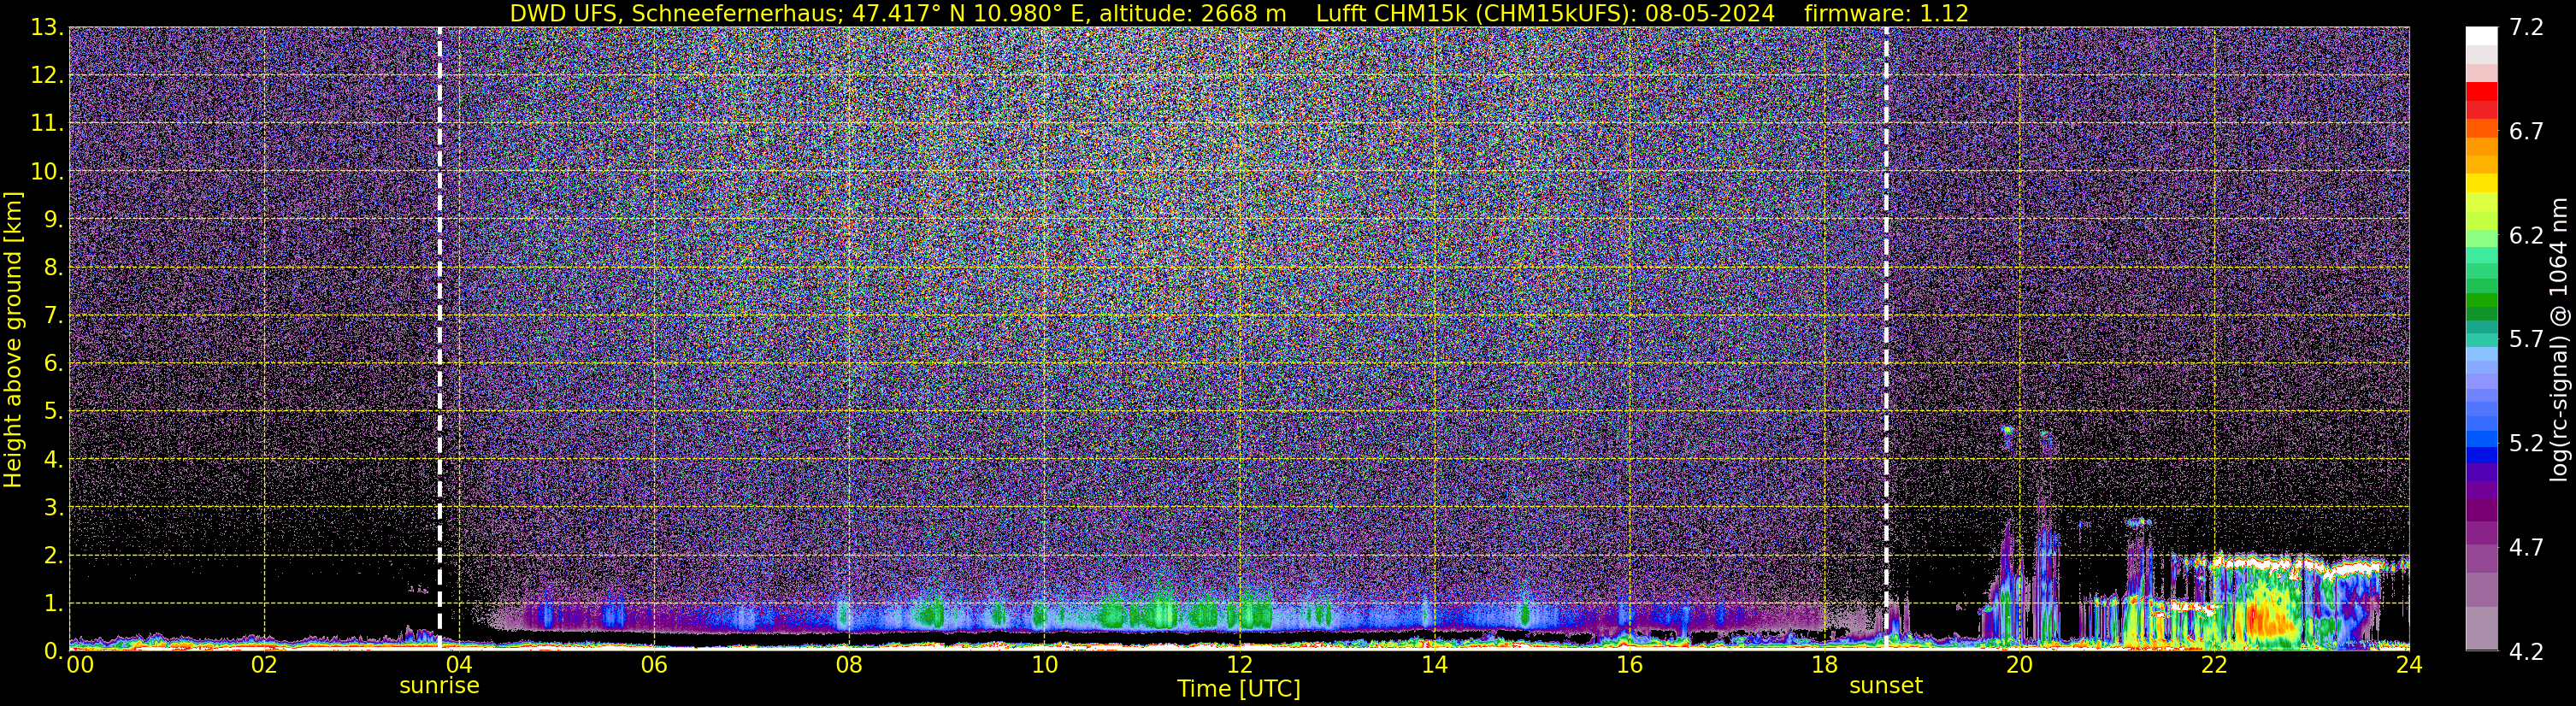This screenshot has width=2576, height=706.
Task: Click the time axis tick label 16
Action: pyautogui.click(x=1629, y=665)
